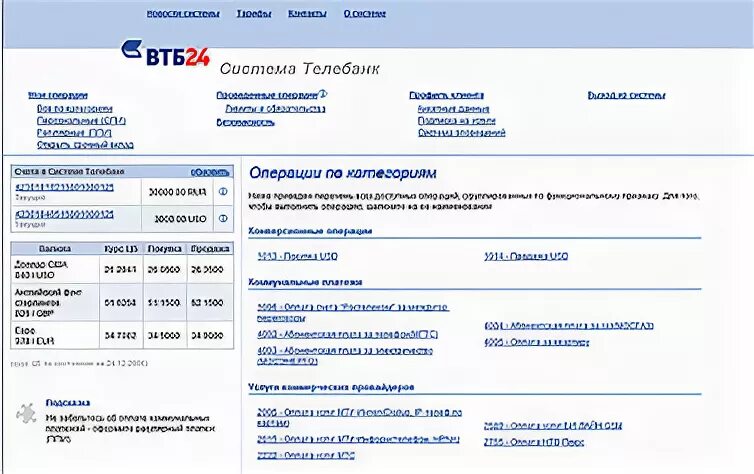Open the Покупка USD operation link
The height and width of the screenshot is (474, 754).
pyautogui.click(x=297, y=256)
